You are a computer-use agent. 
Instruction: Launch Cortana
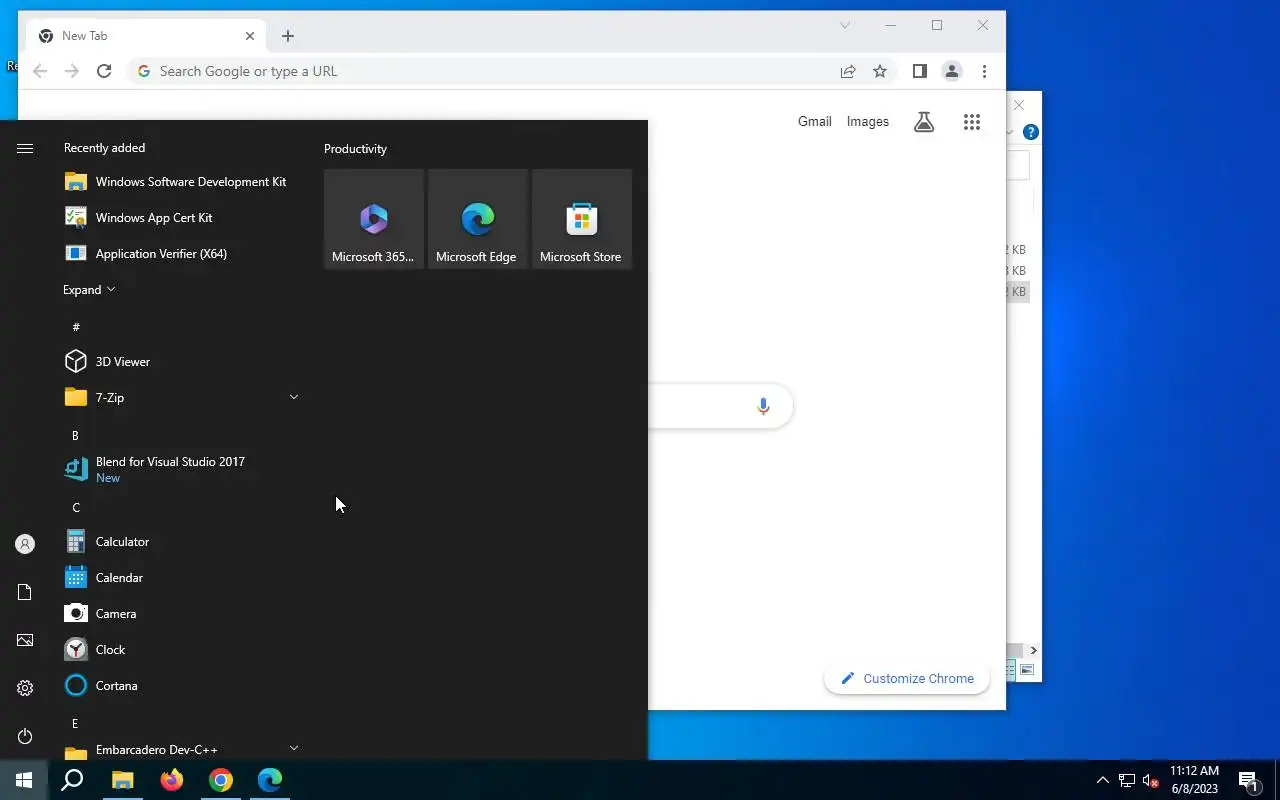(x=180, y=686)
